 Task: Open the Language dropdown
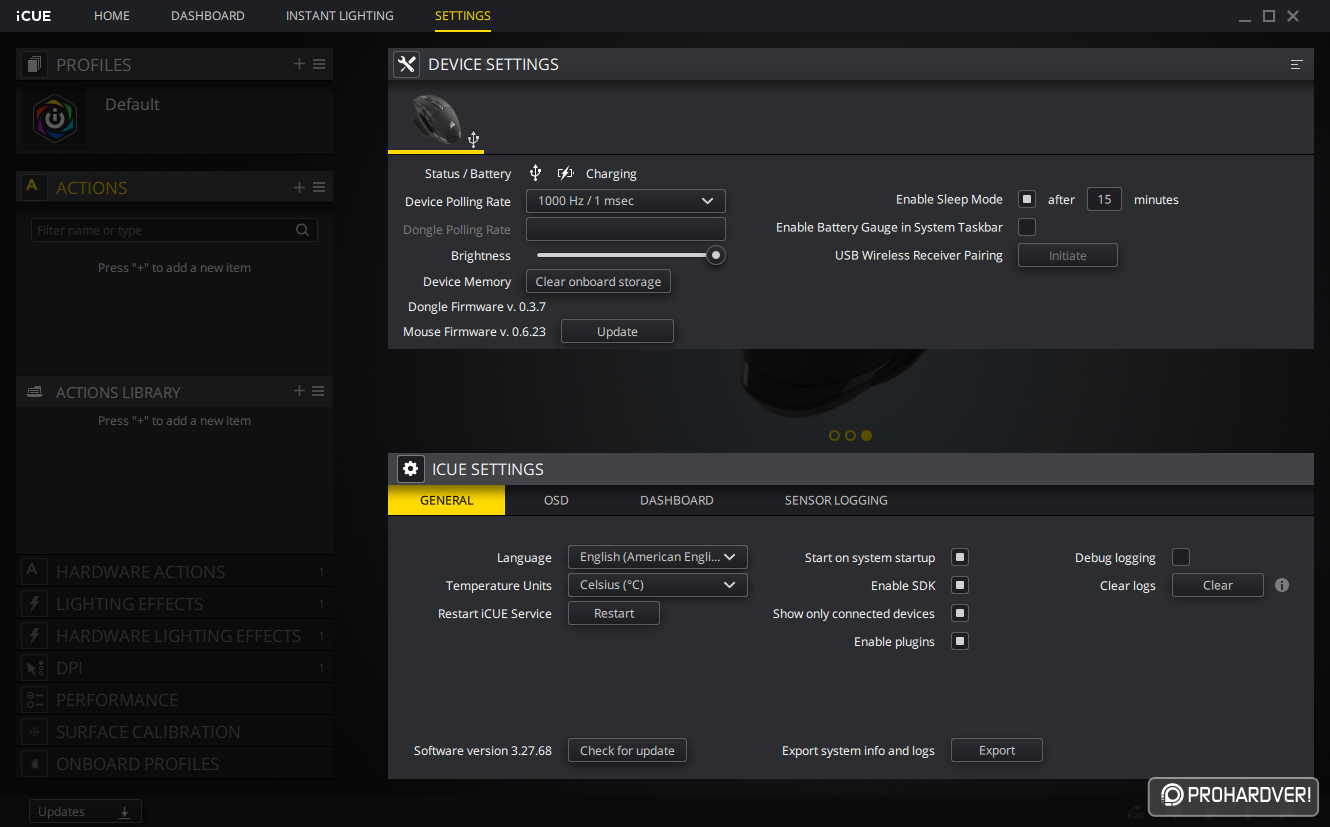[x=657, y=557]
